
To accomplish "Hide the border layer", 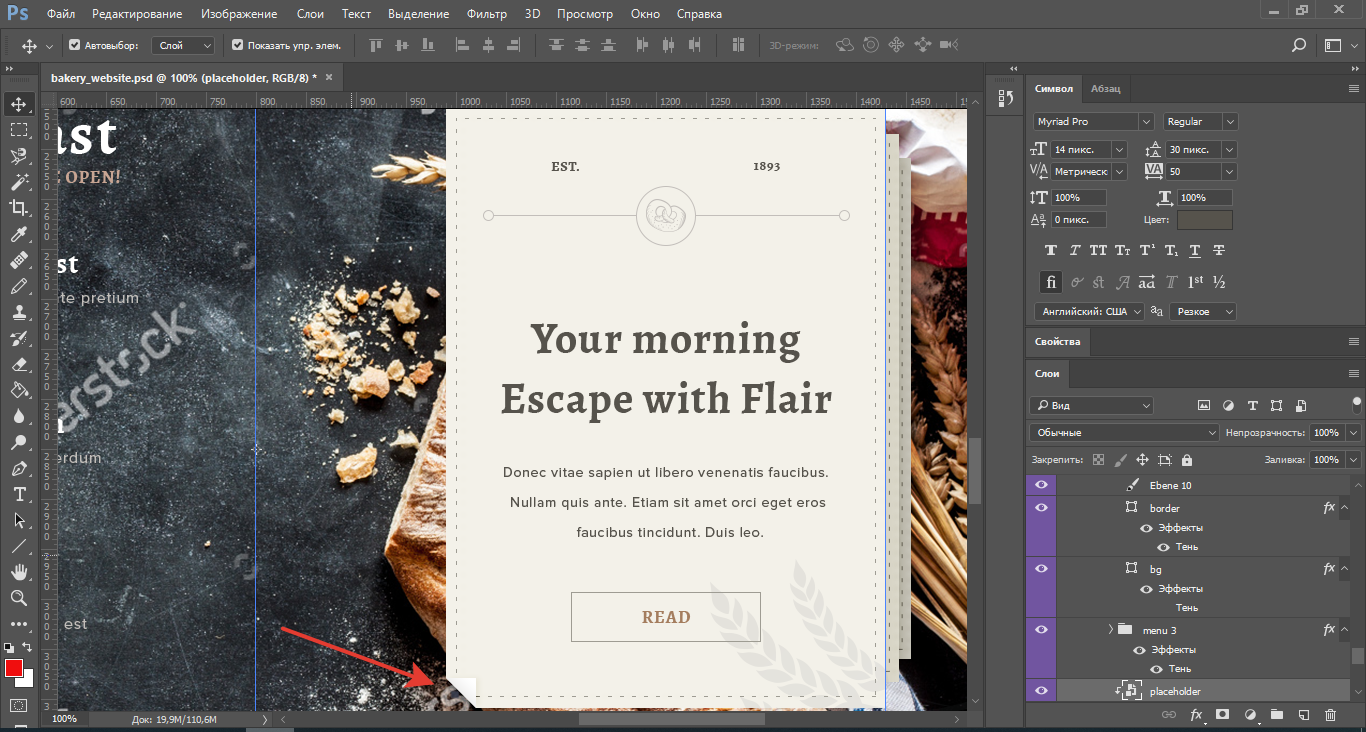I will 1041,508.
